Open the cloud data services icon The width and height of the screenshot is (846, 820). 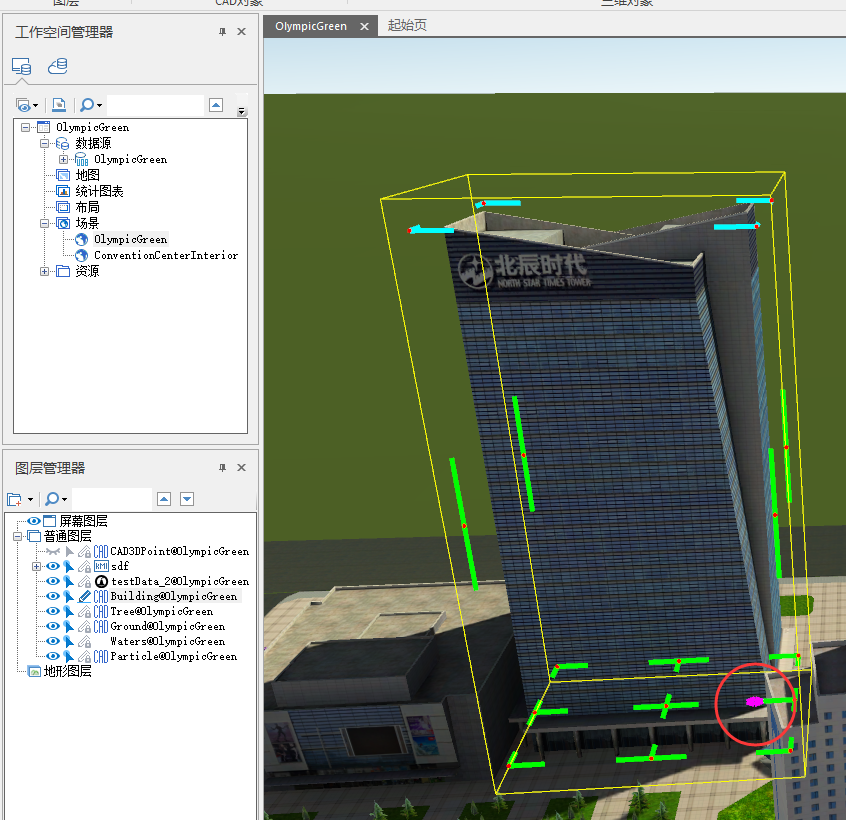pyautogui.click(x=58, y=66)
